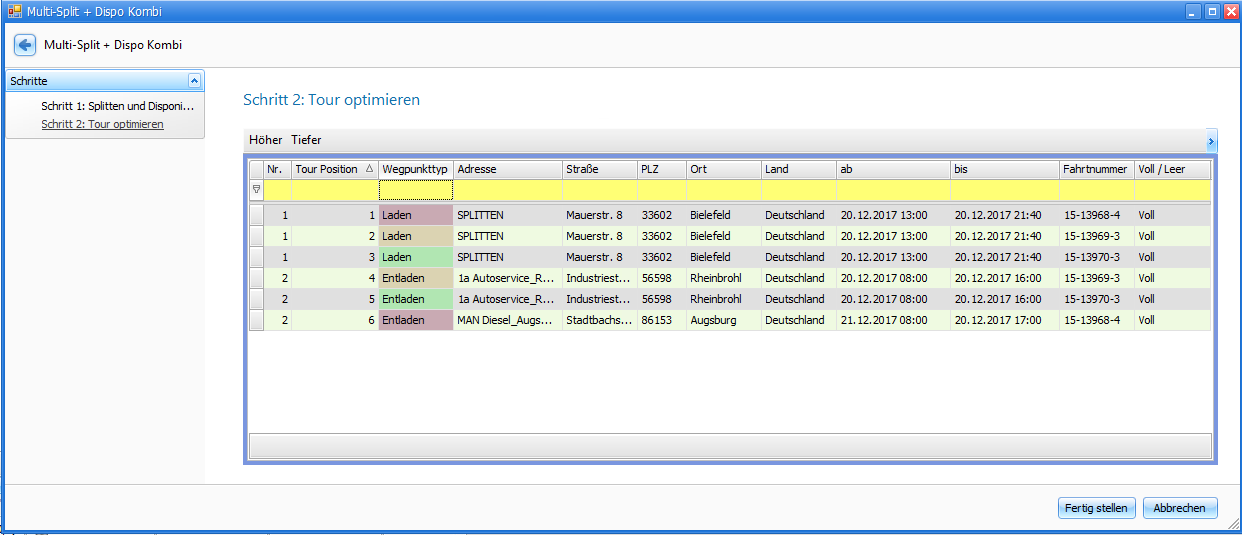Click the Wegpunkttyp column header
Viewport: 1242px width, 535px height.
click(415, 170)
